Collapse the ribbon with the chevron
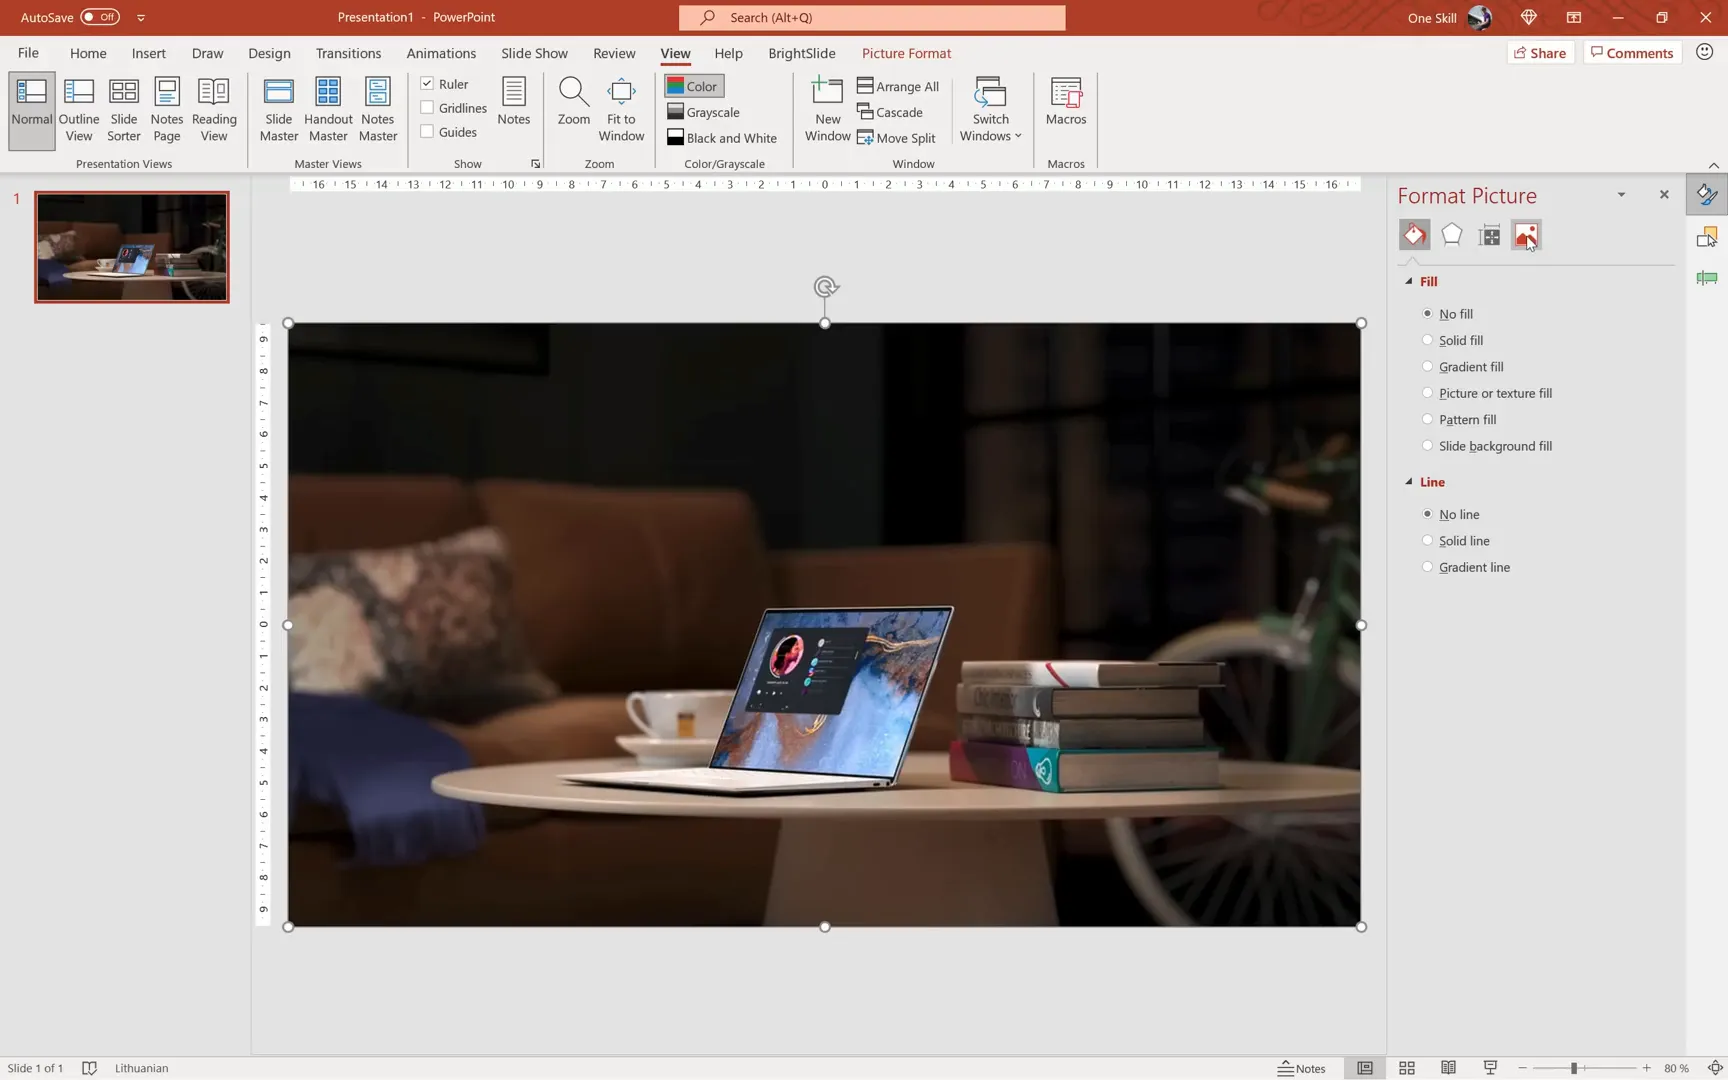The height and width of the screenshot is (1080, 1728). (x=1713, y=165)
